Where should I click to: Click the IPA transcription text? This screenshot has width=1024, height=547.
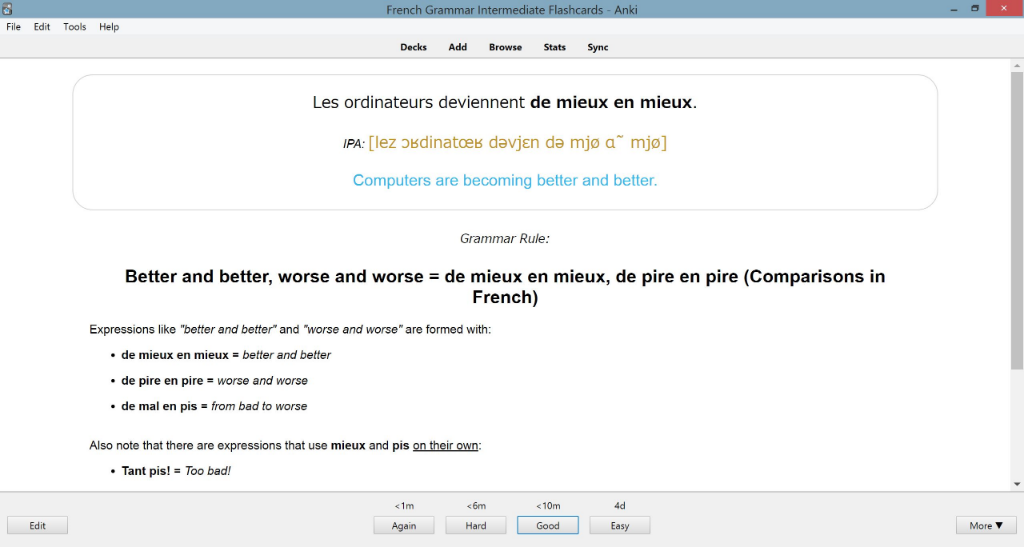tap(517, 142)
